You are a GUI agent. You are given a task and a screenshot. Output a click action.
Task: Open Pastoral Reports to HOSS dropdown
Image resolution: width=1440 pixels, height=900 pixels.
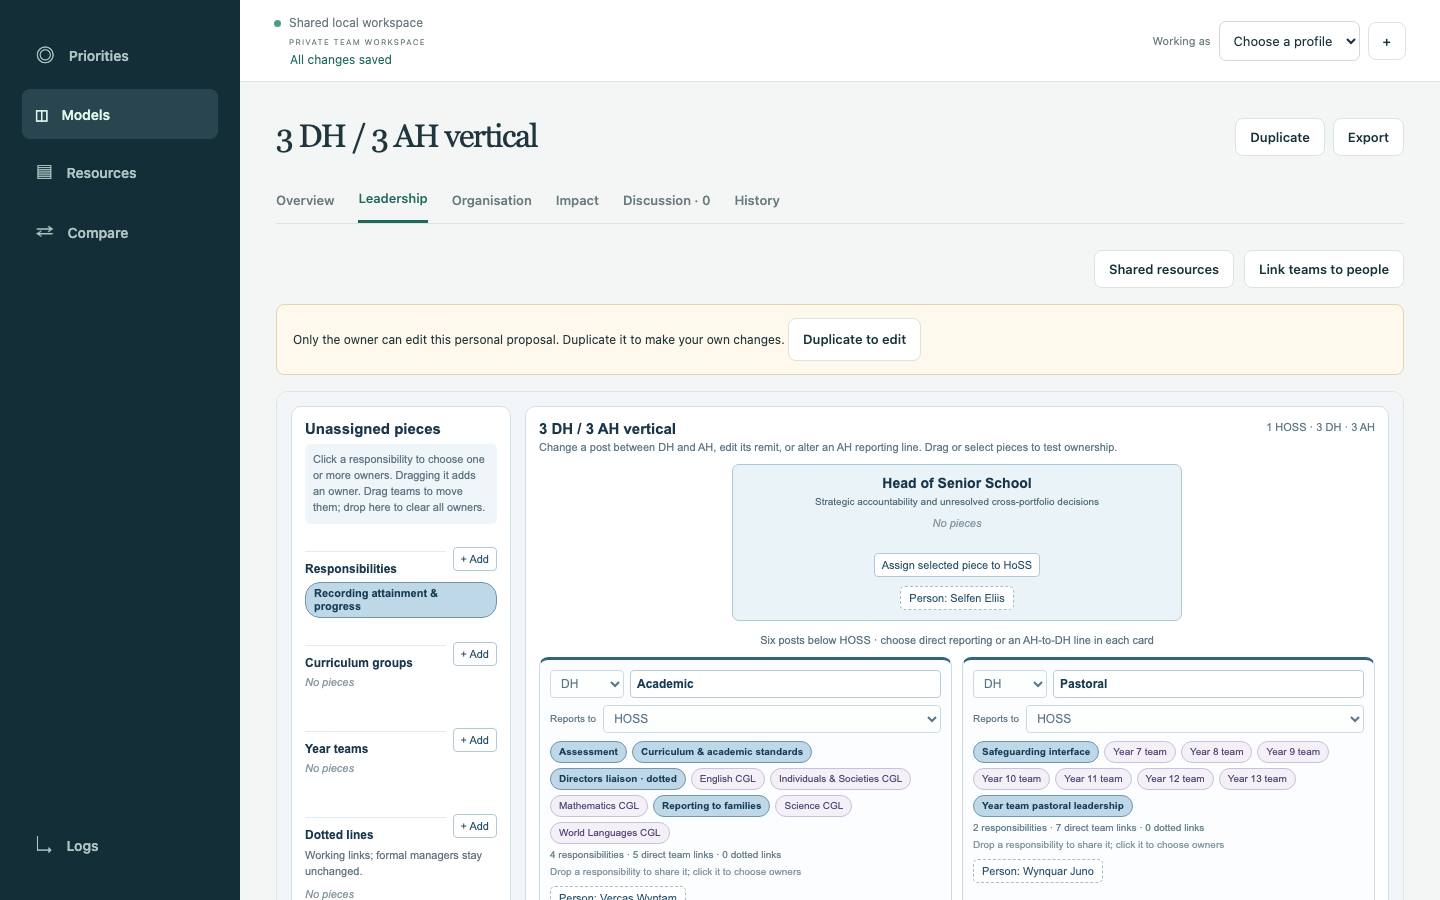point(1194,719)
